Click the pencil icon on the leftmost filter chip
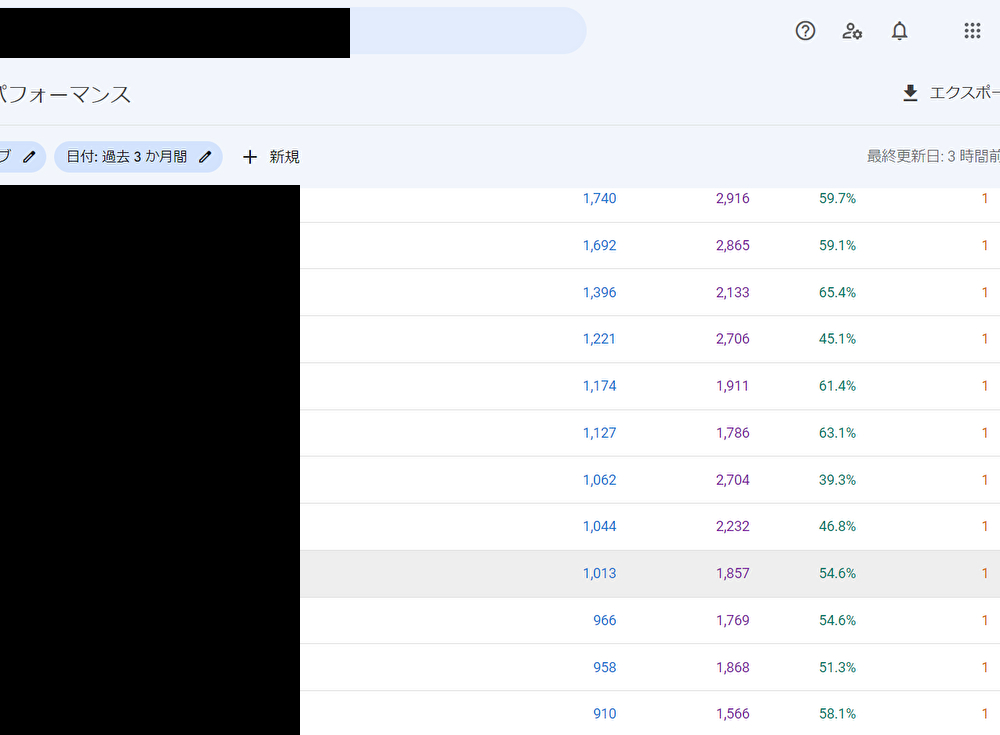The width and height of the screenshot is (1000, 735). (x=29, y=157)
